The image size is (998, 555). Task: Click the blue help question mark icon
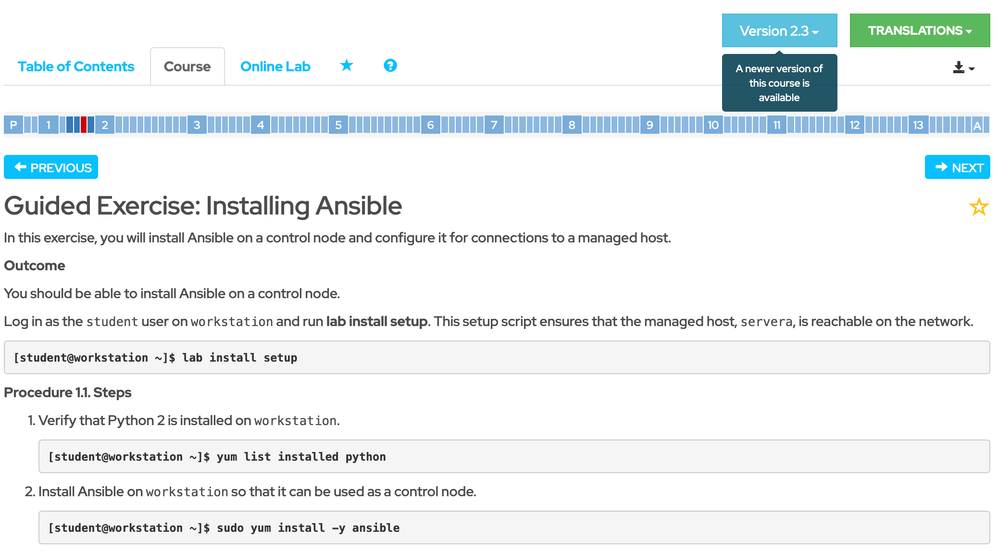(390, 66)
